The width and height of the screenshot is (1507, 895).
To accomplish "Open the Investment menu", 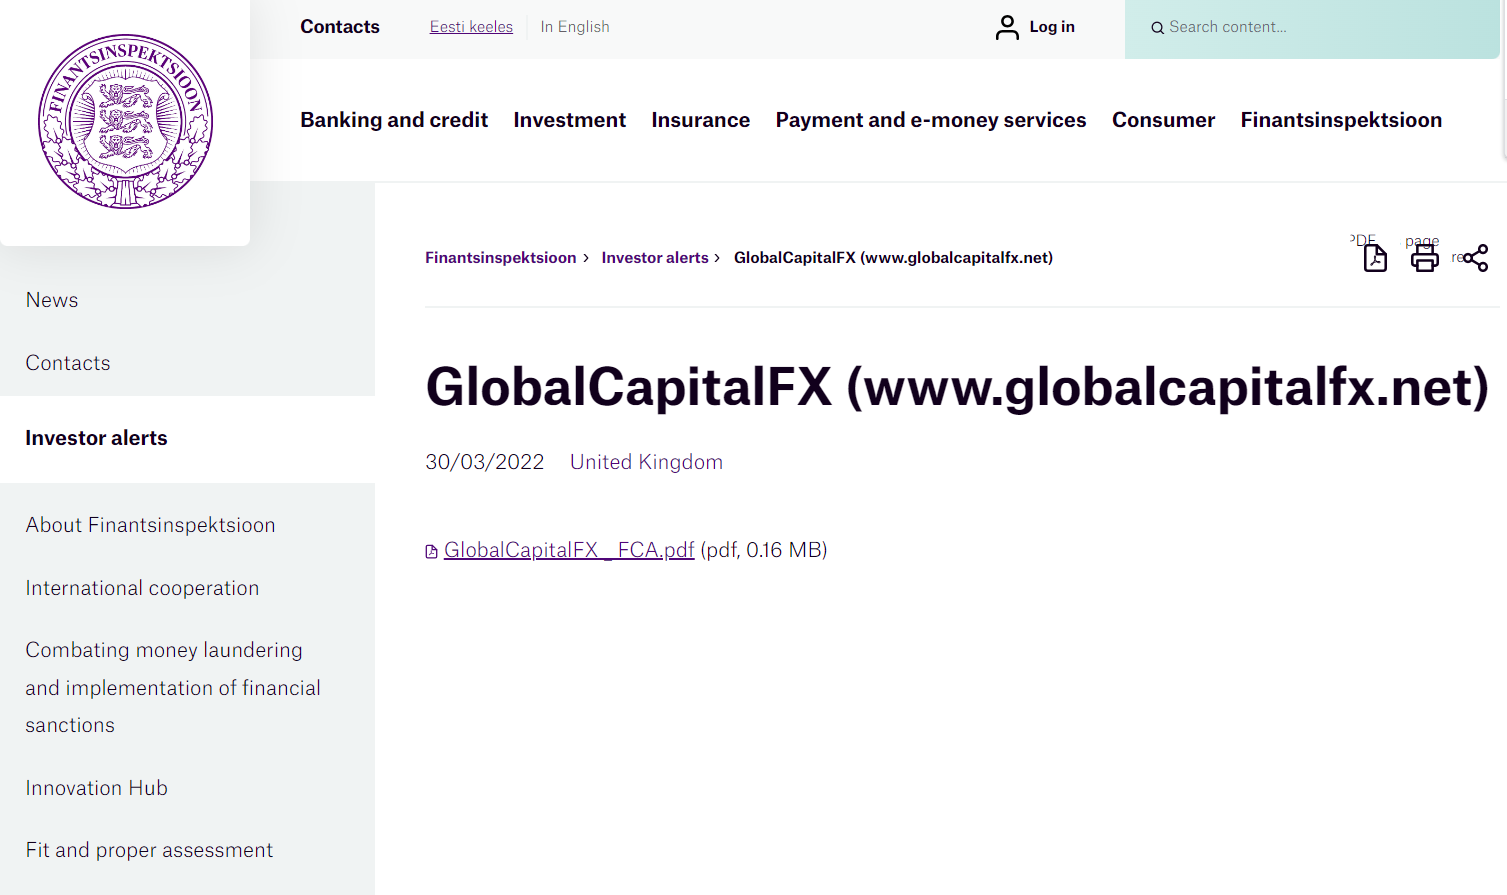I will click(x=570, y=120).
